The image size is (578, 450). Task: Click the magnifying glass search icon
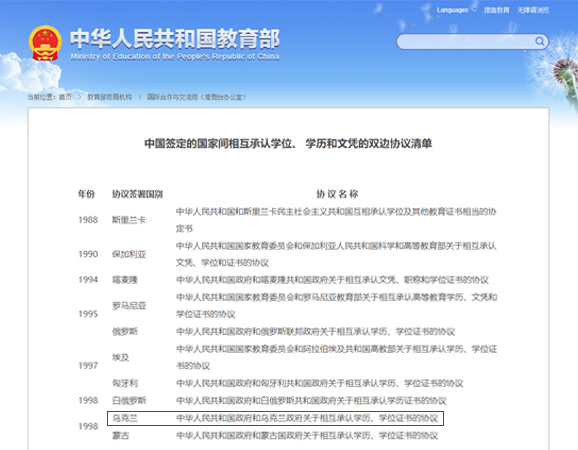pos(539,41)
